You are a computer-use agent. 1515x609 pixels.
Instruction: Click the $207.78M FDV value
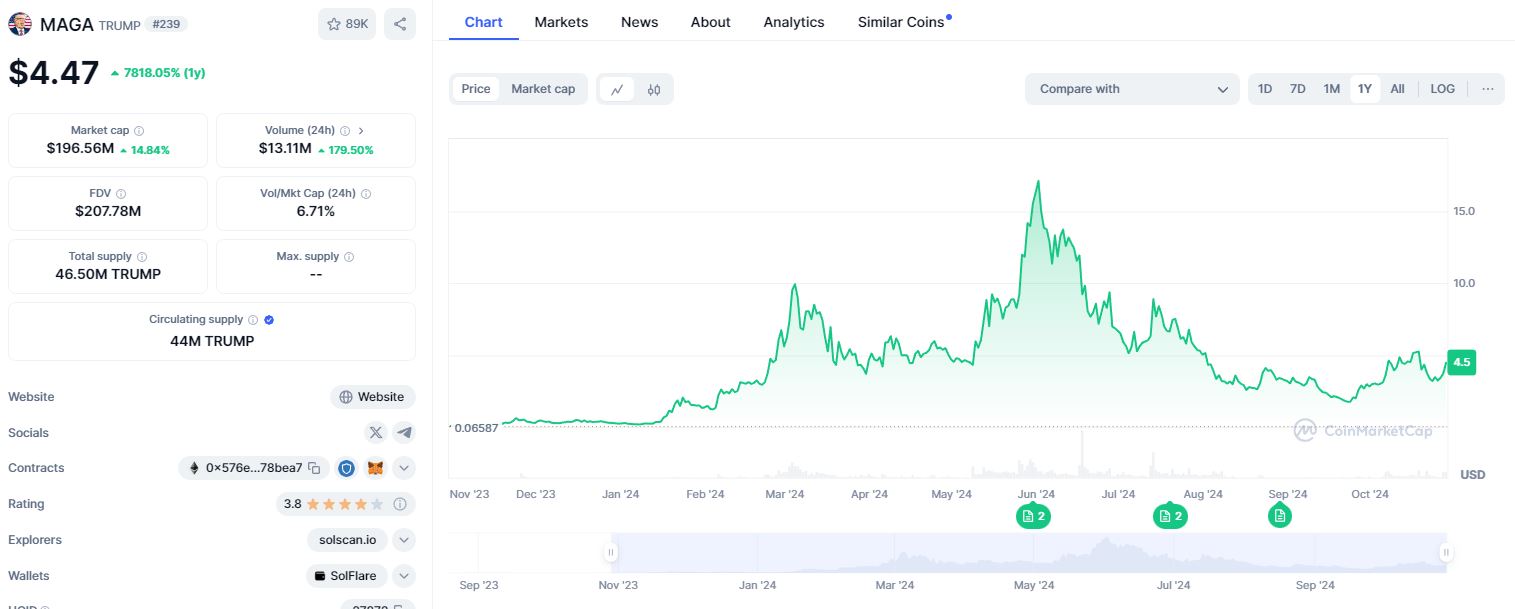(x=108, y=211)
